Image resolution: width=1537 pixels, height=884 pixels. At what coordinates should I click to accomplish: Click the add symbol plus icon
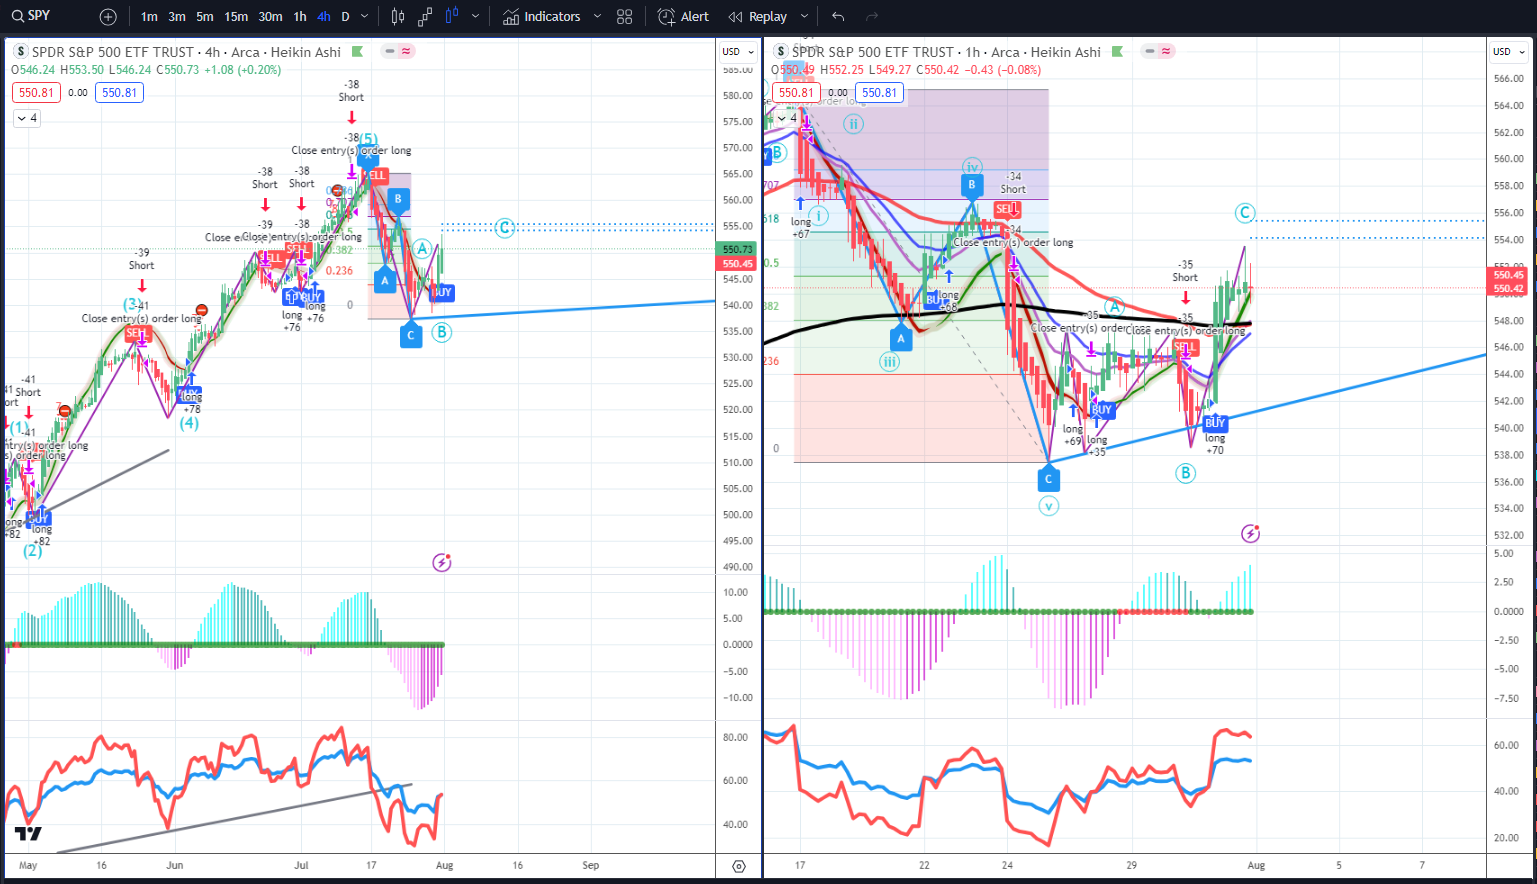tap(108, 17)
